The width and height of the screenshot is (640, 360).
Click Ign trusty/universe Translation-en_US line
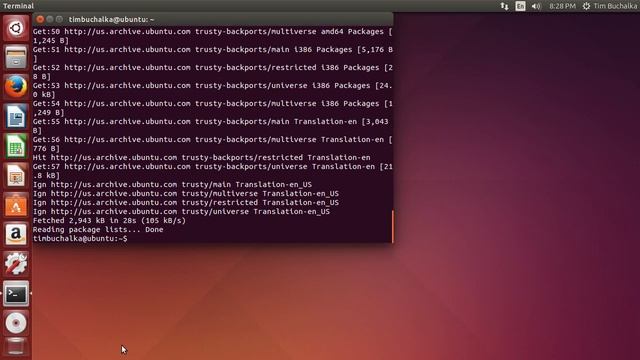(x=181, y=211)
